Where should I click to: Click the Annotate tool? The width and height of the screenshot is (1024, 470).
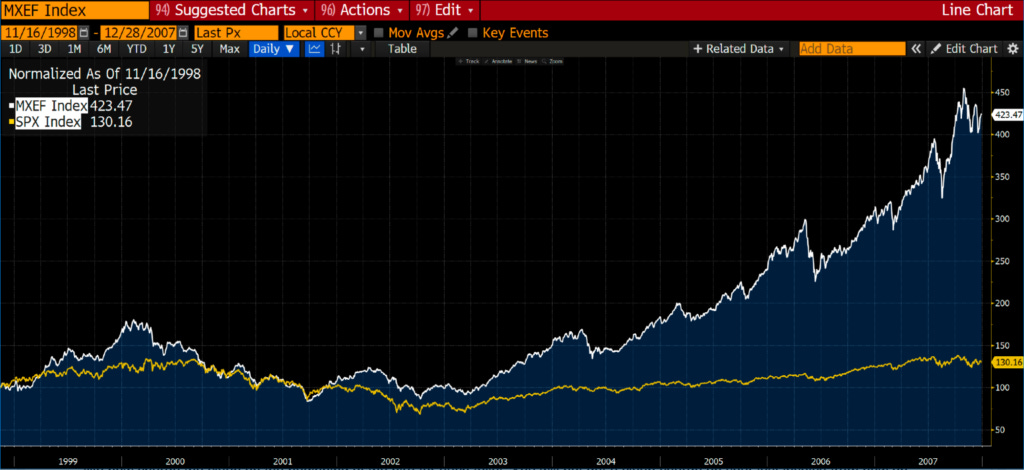[x=500, y=61]
